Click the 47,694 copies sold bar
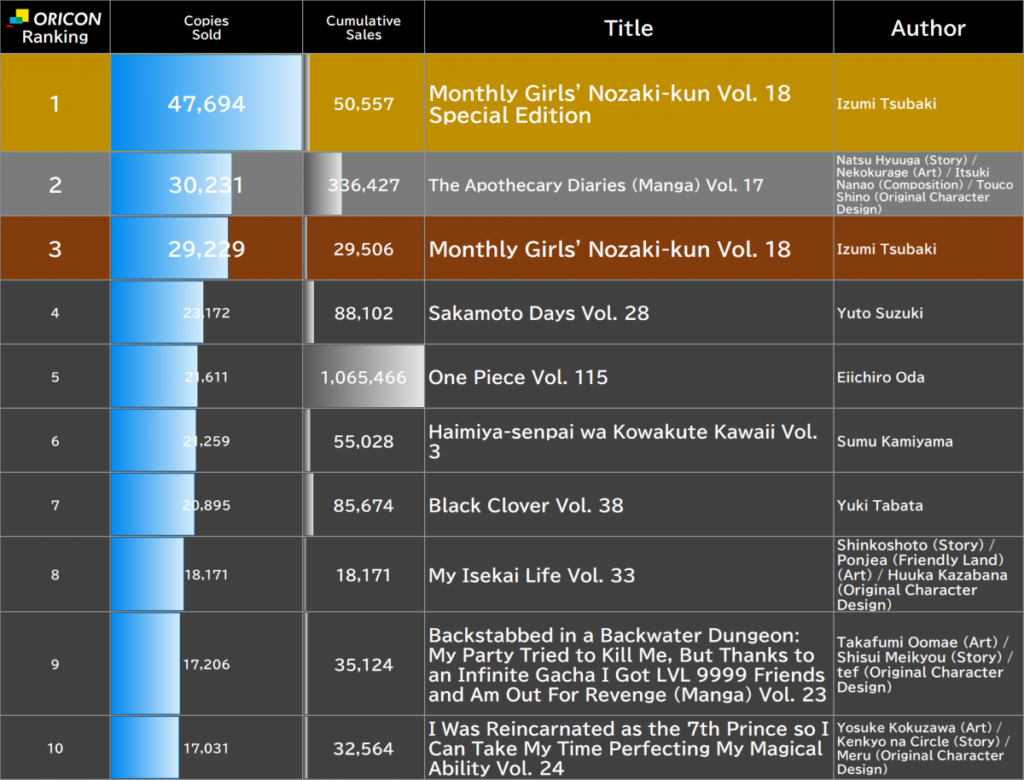1024x780 pixels. pyautogui.click(x=206, y=103)
